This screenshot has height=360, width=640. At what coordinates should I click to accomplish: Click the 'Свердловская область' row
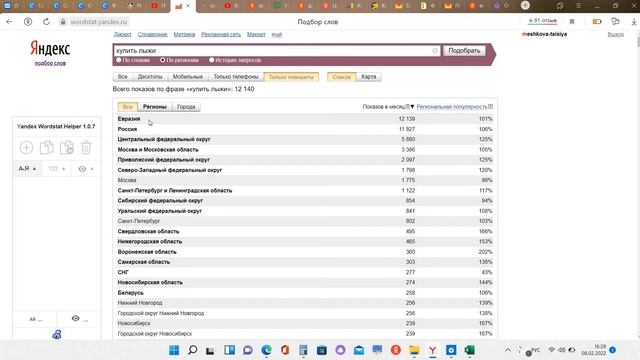305,231
